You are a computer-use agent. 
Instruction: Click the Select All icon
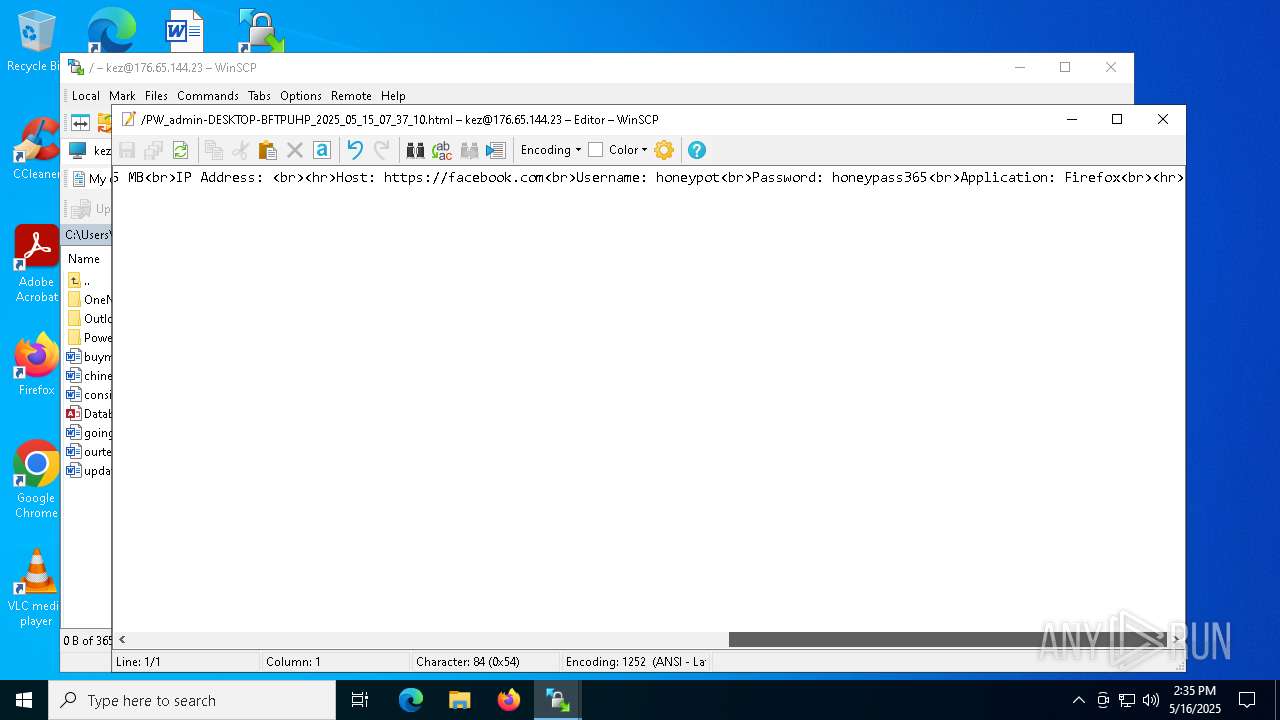click(x=321, y=150)
